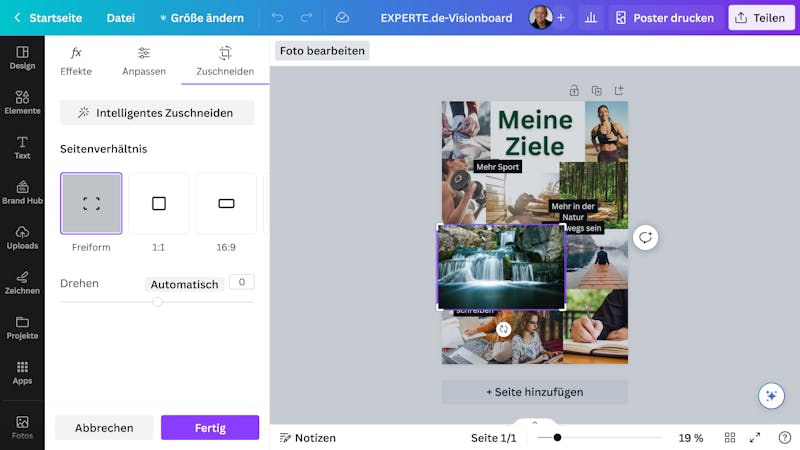800x450 pixels.
Task: Open the analytics bar chart icon
Action: click(x=591, y=18)
